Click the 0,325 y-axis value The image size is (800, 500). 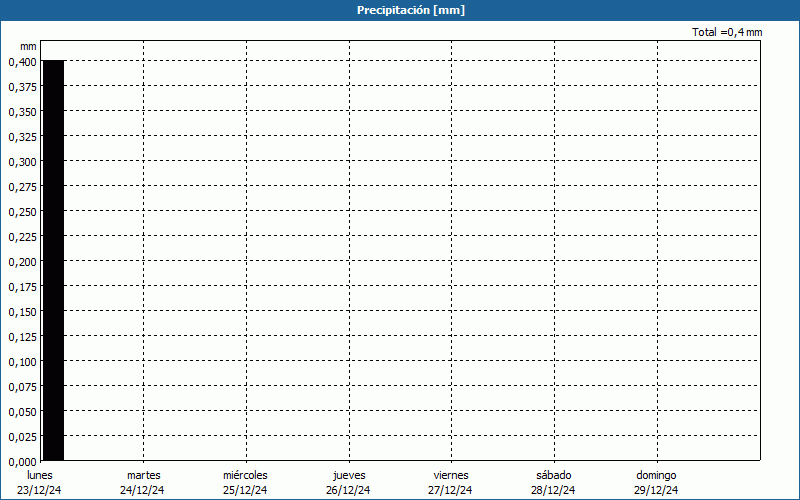coord(22,137)
